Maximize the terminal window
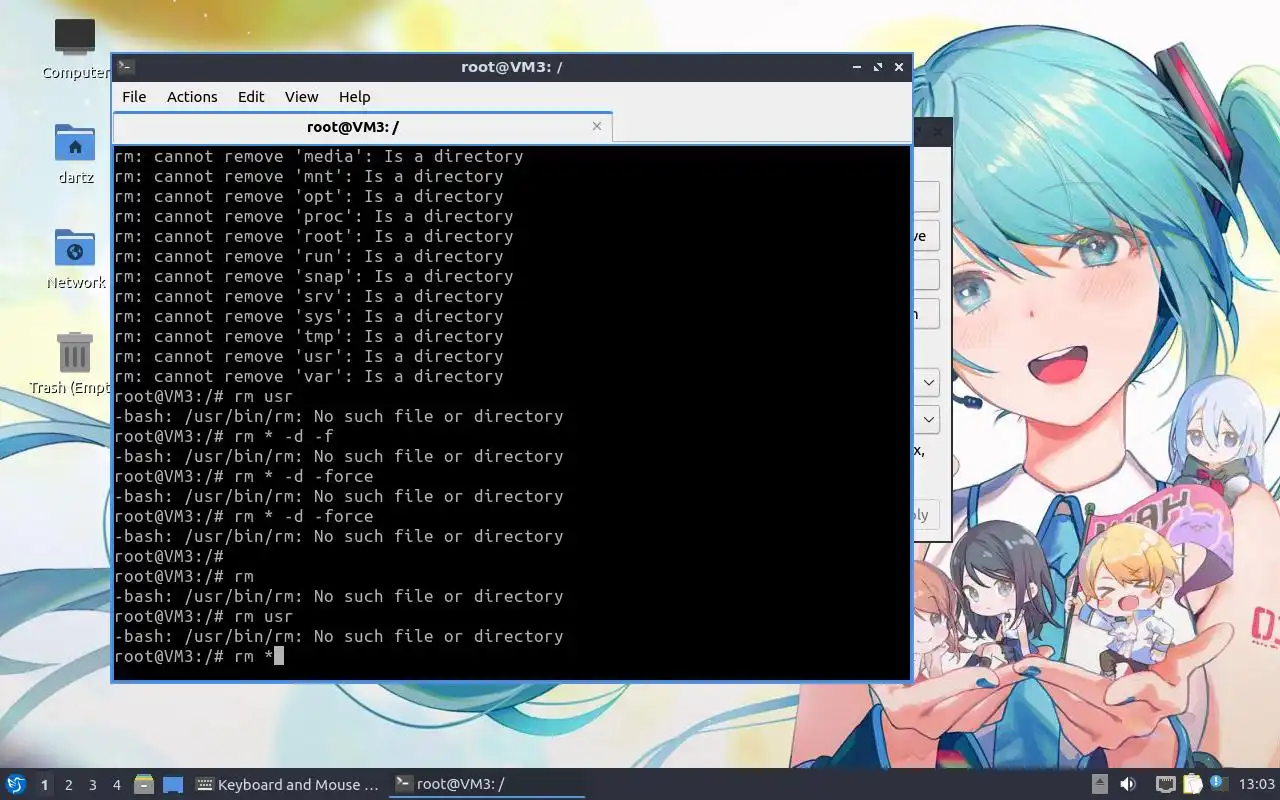This screenshot has width=1280, height=800. [x=877, y=67]
